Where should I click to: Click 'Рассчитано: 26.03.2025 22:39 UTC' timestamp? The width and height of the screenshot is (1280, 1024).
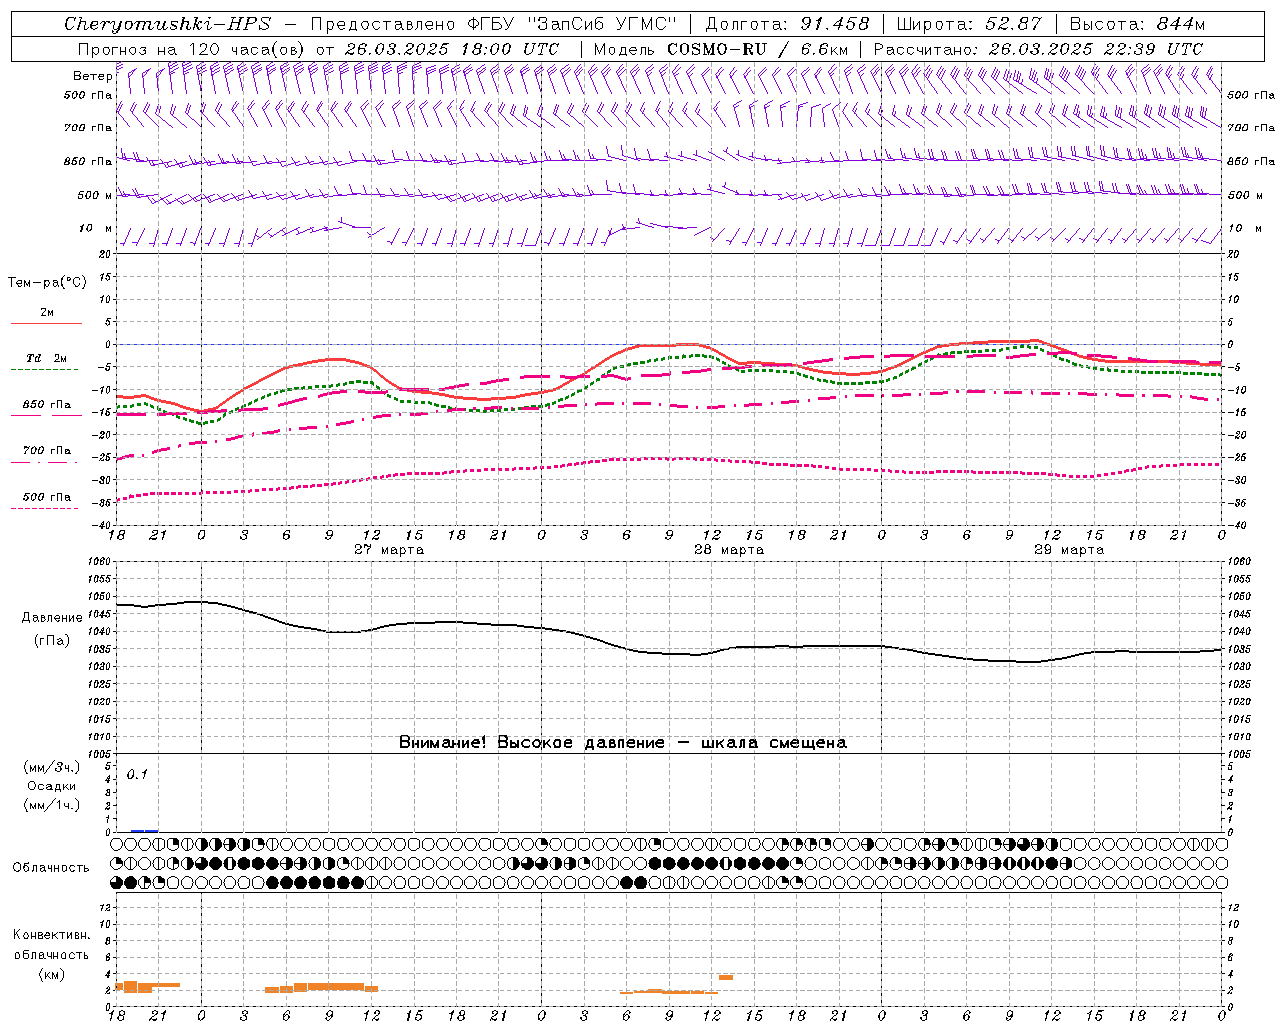[1038, 49]
